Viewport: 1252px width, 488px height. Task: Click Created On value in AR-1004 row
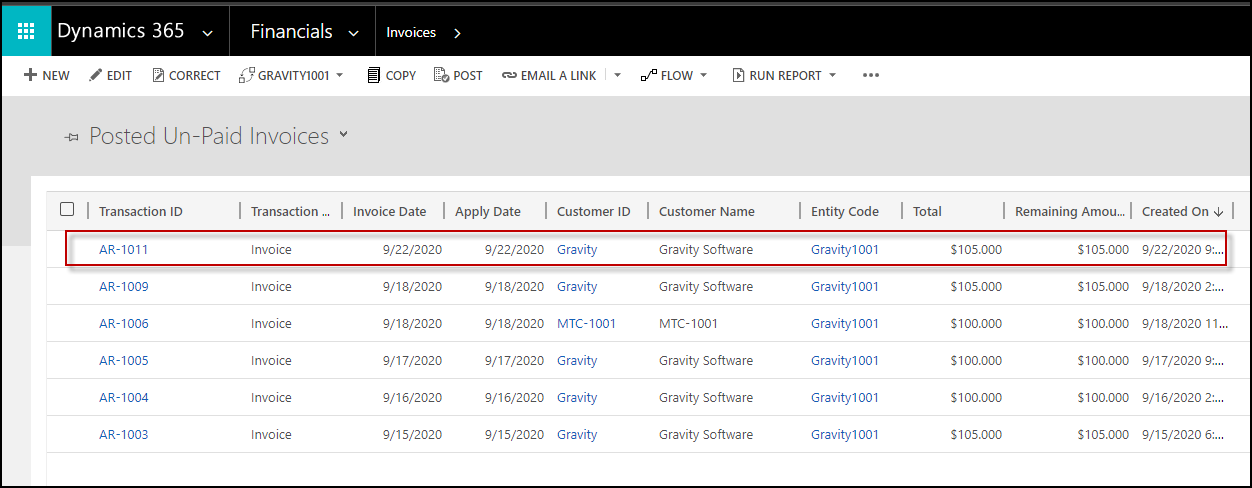[1183, 397]
